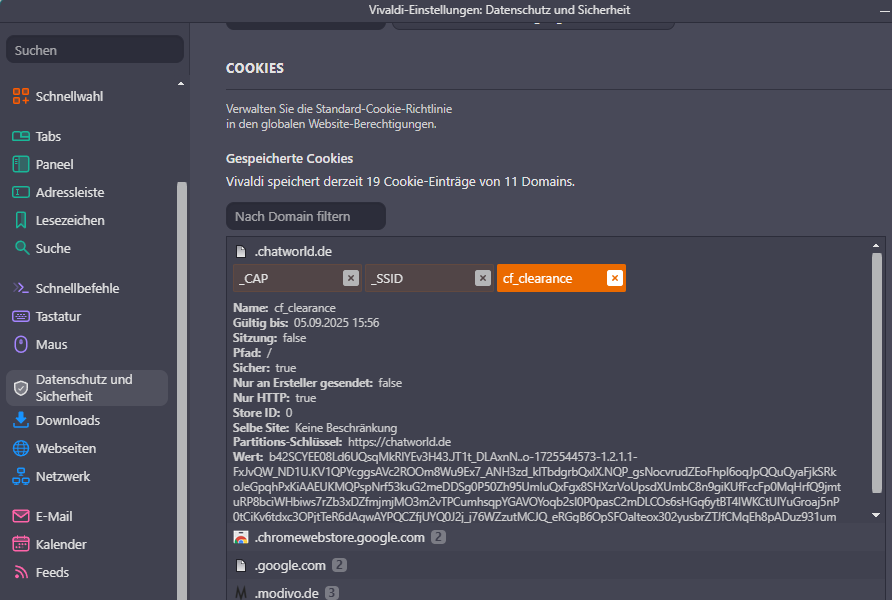The width and height of the screenshot is (892, 600).
Task: Click the Kalender calendar icon
Action: pyautogui.click(x=21, y=544)
